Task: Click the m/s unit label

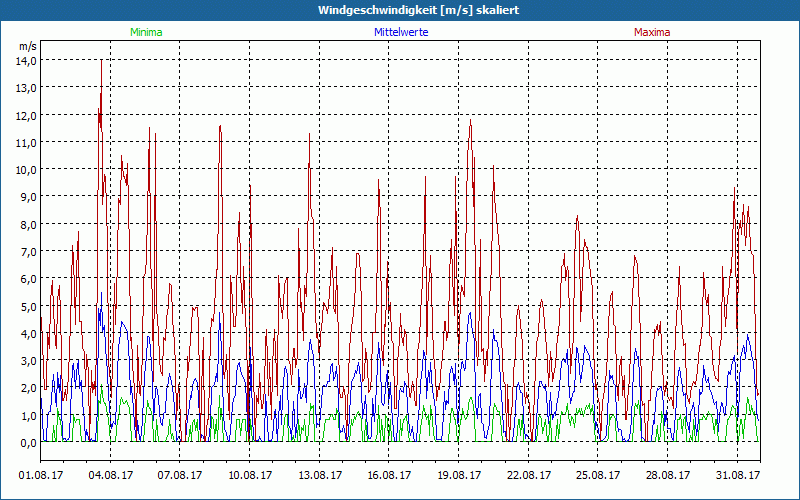Action: pos(28,46)
